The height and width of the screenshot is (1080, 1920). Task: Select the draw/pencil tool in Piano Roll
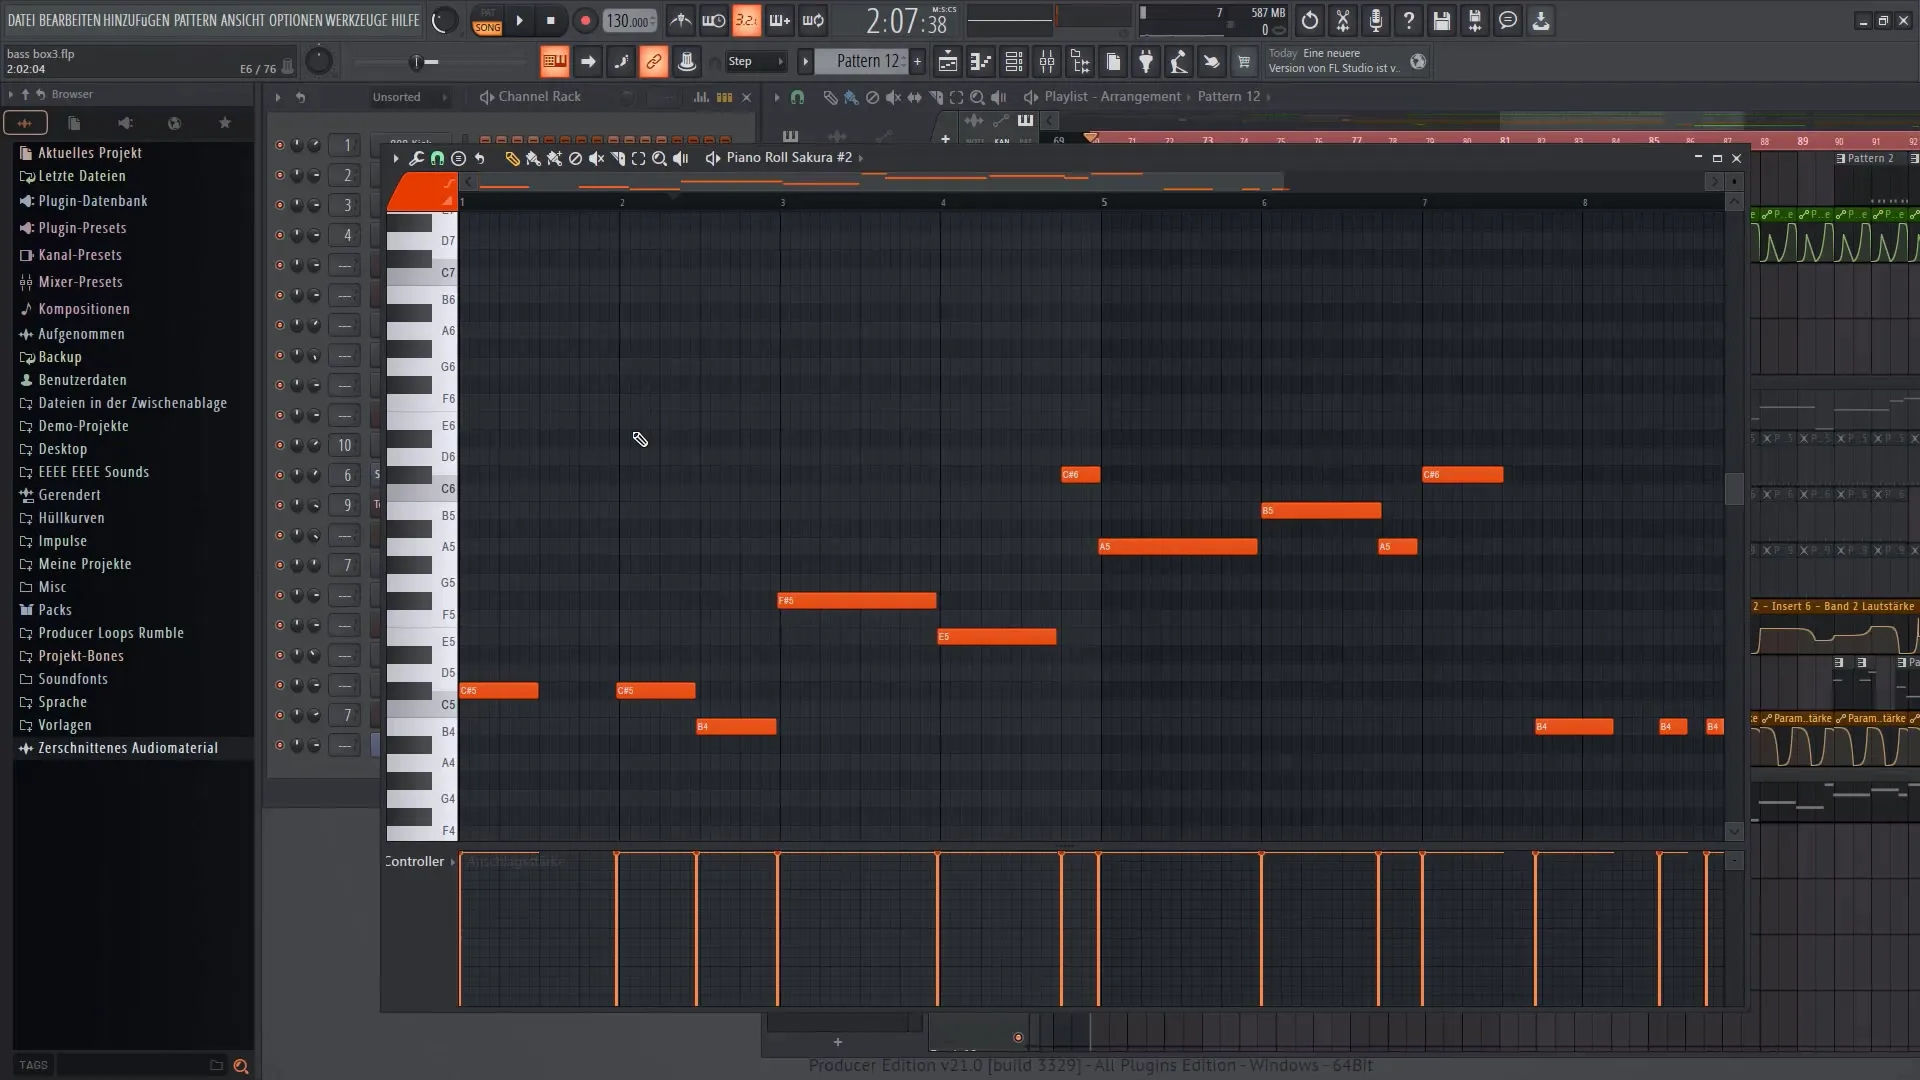[x=510, y=158]
